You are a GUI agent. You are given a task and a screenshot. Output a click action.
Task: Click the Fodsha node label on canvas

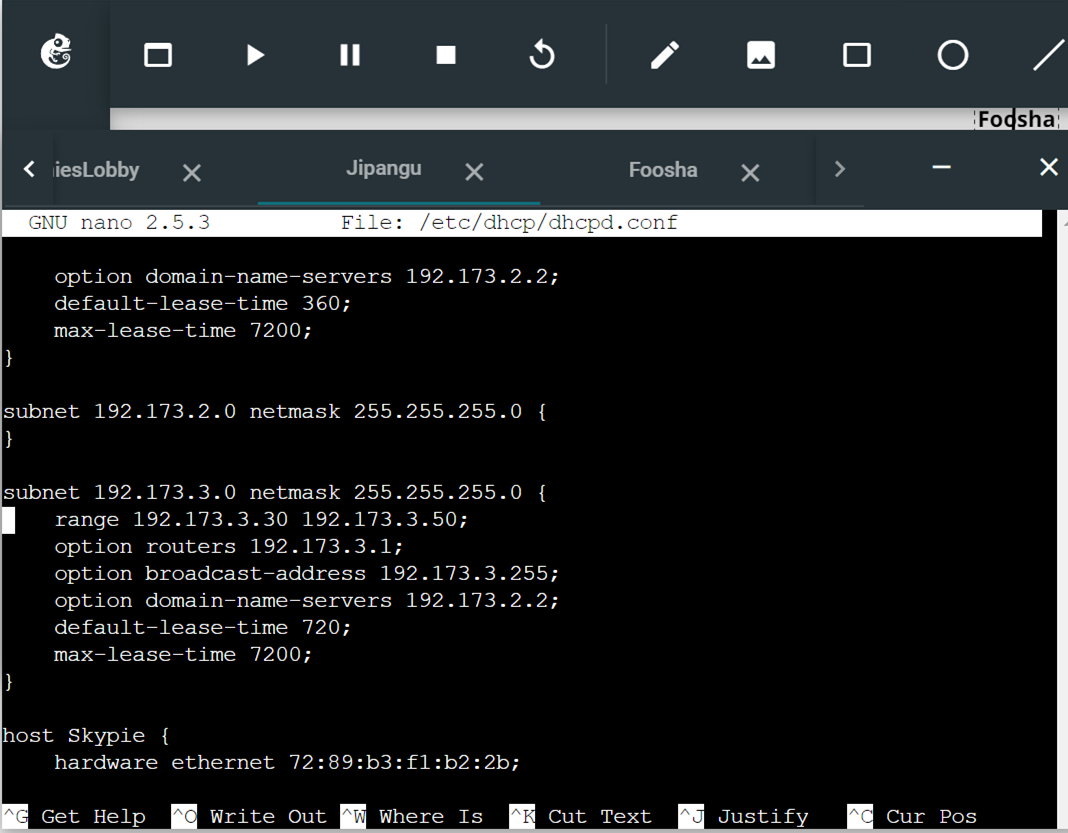click(x=1017, y=119)
